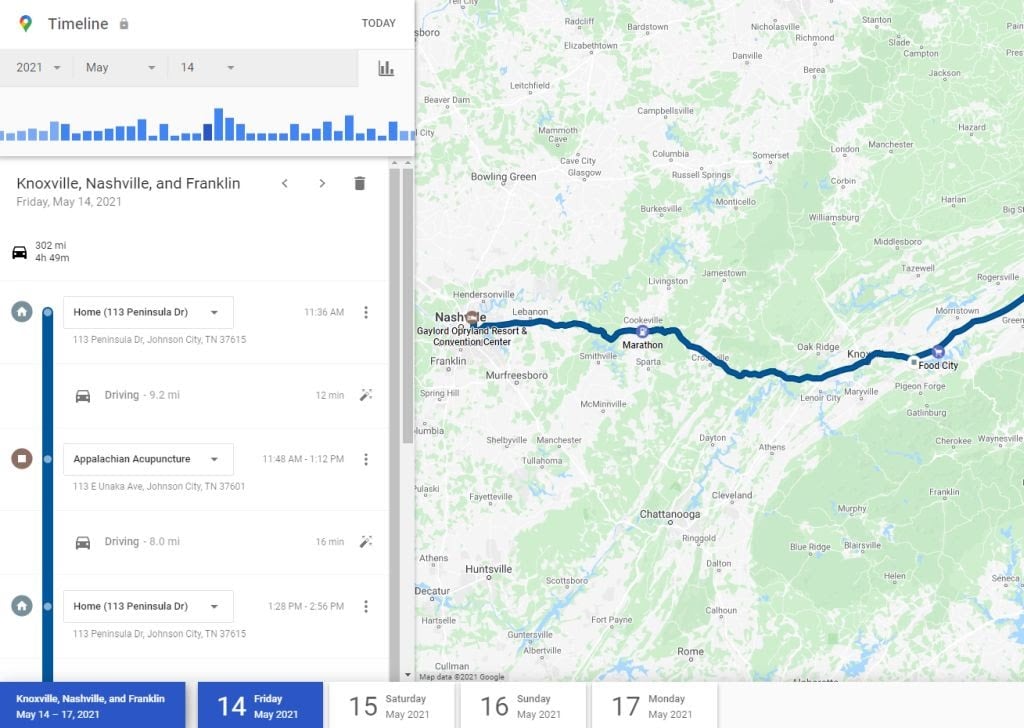Screen dimensions: 1024x728
Task: Edit the 8.0 mi drive with wand icon
Action: (x=366, y=541)
